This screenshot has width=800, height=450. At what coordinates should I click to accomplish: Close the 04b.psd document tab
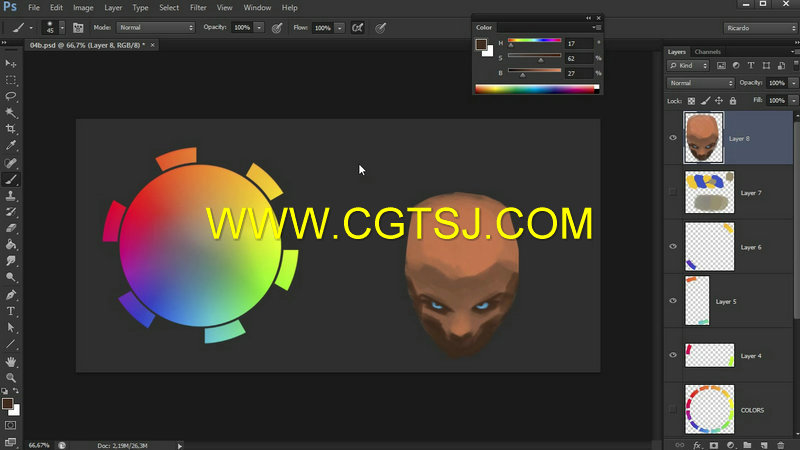(x=152, y=45)
